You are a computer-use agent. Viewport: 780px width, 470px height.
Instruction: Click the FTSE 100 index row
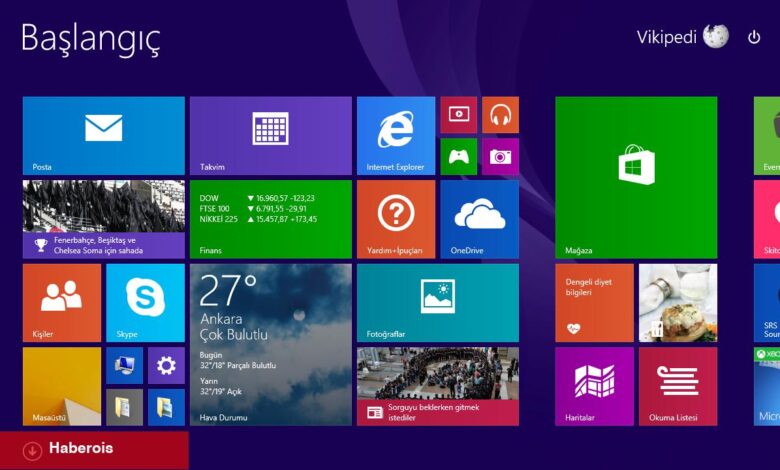tap(254, 209)
